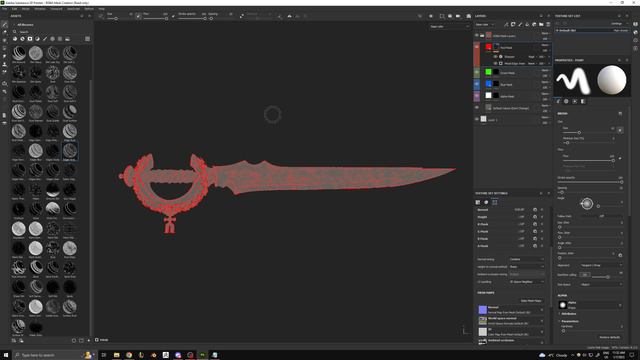
Task: Toggle visibility of Layer 1
Action: coord(476,119)
